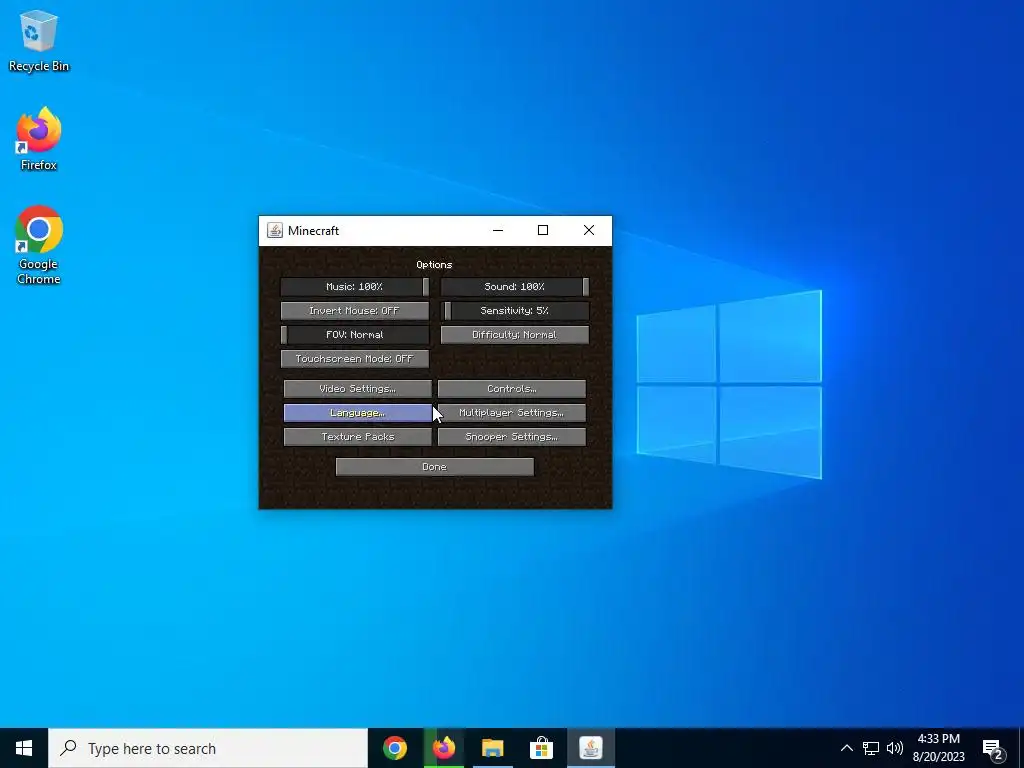Click the Options heading text
Image resolution: width=1024 pixels, height=768 pixels.
click(434, 264)
